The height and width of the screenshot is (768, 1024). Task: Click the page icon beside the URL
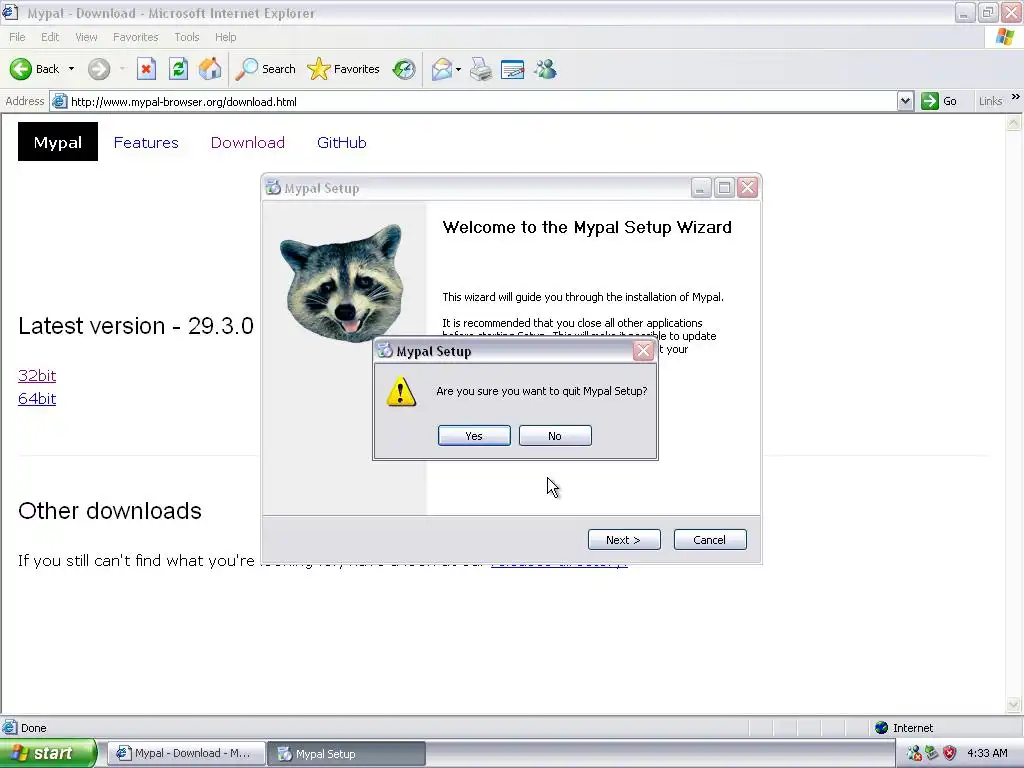coord(59,101)
